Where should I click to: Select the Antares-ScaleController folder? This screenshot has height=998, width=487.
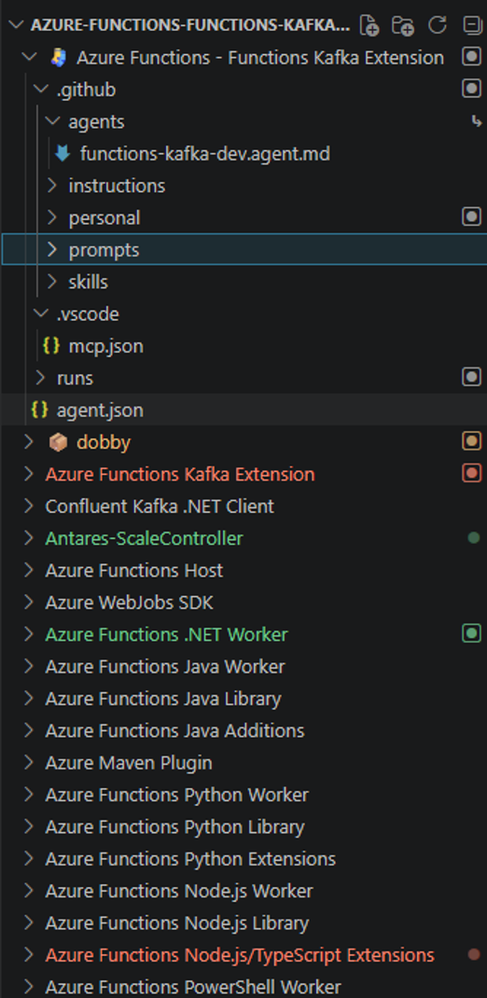pyautogui.click(x=144, y=538)
